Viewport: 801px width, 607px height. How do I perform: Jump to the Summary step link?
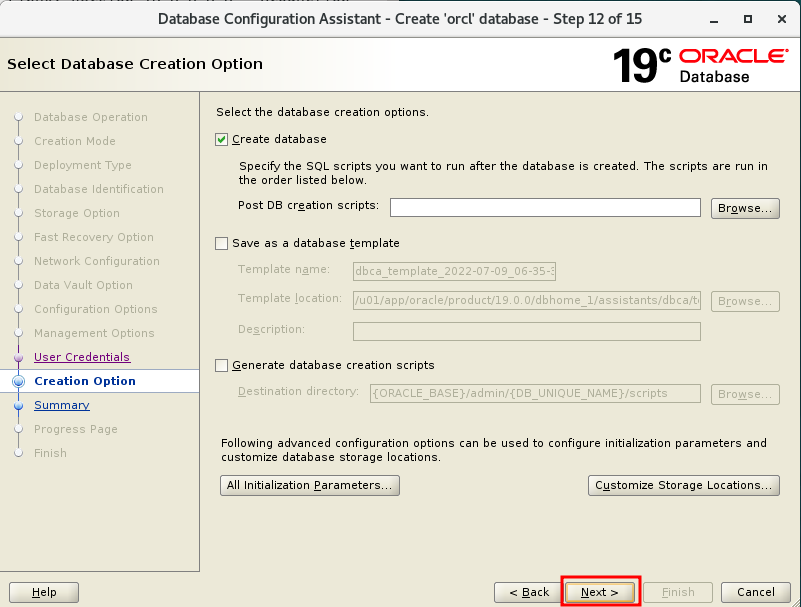click(62, 405)
